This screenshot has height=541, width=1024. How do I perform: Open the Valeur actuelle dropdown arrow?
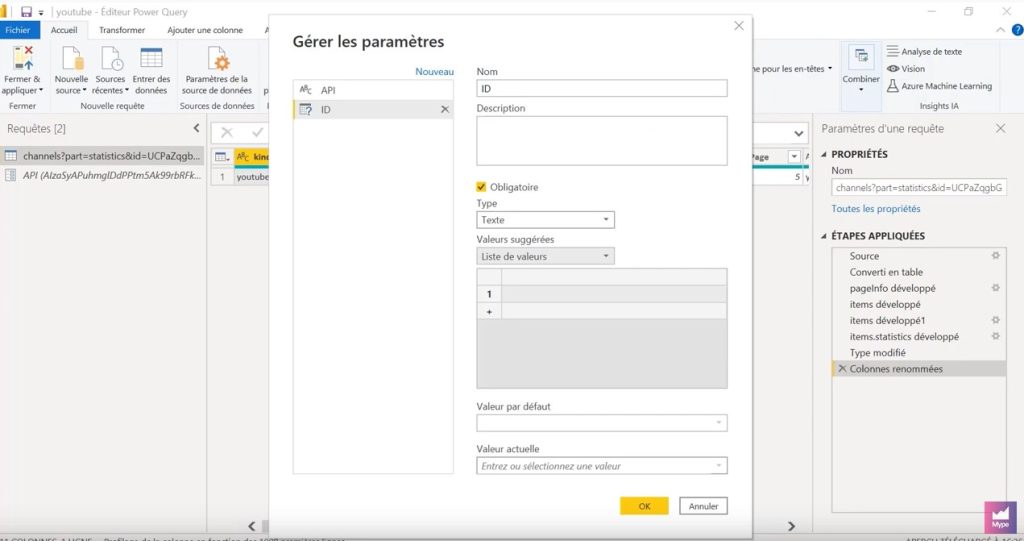point(718,466)
